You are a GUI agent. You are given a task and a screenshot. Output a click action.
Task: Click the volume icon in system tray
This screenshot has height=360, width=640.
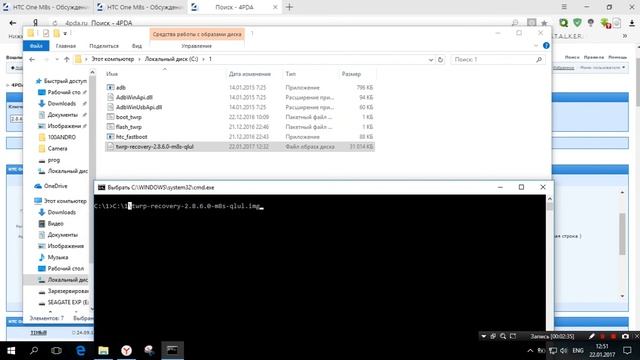(x=564, y=351)
